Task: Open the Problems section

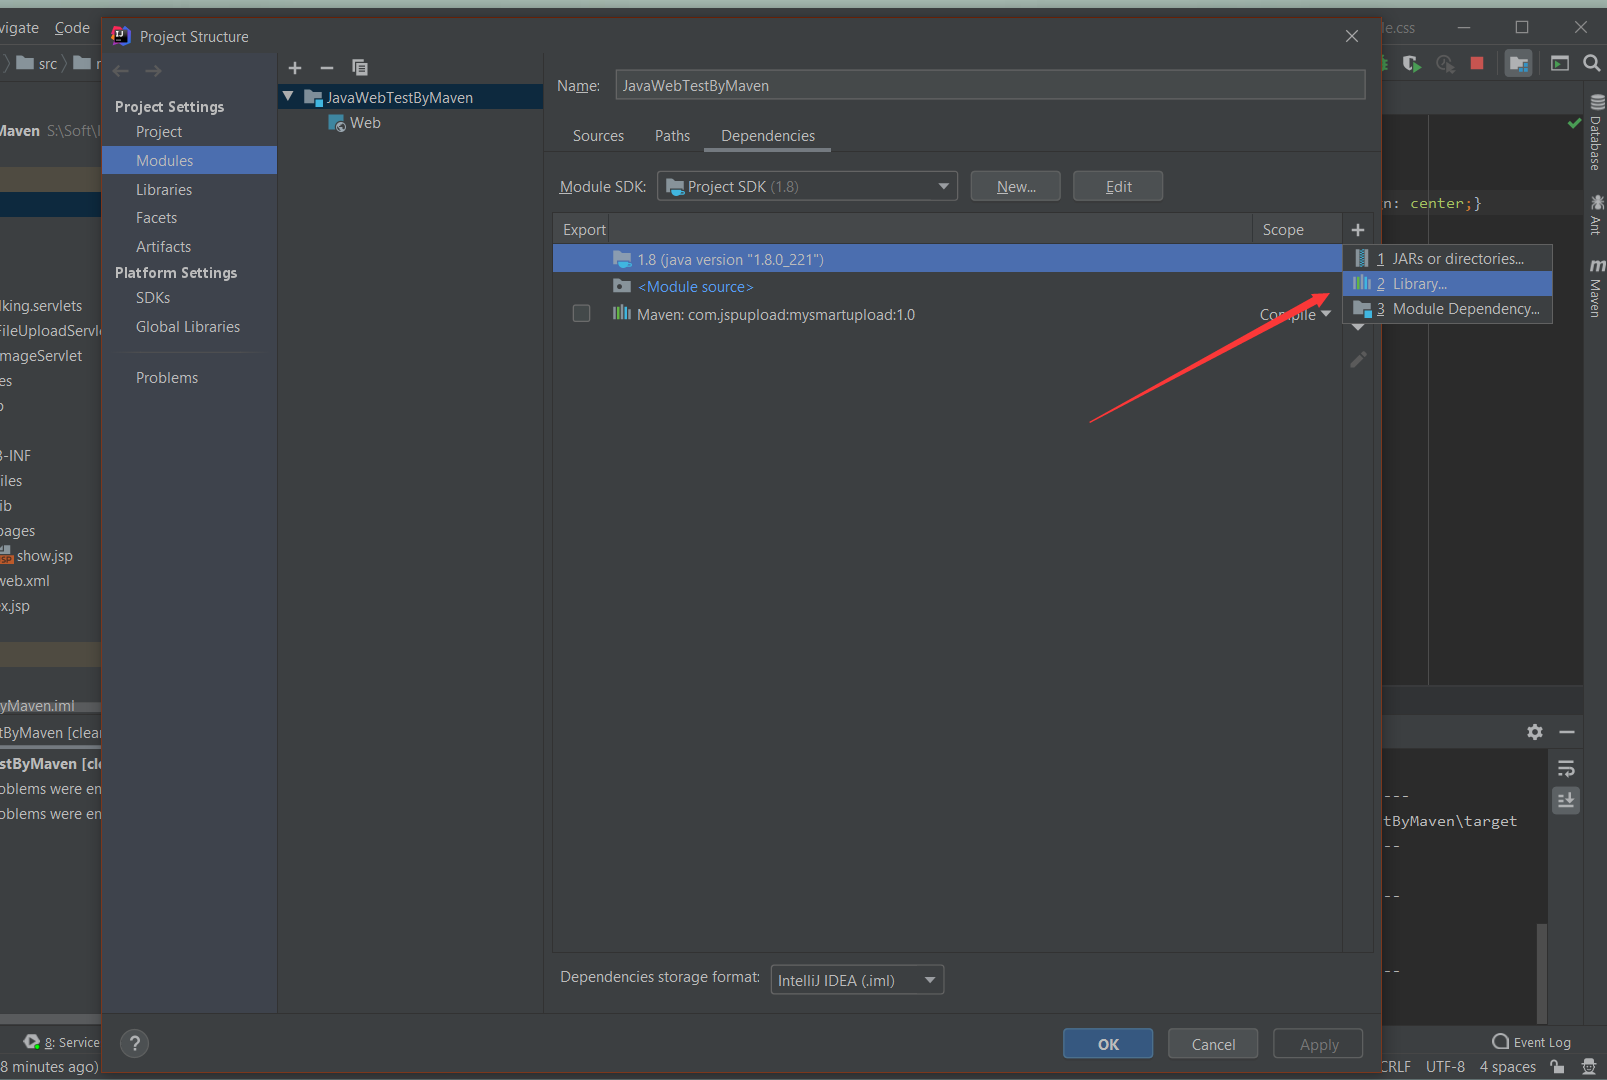Action: pyautogui.click(x=189, y=378)
